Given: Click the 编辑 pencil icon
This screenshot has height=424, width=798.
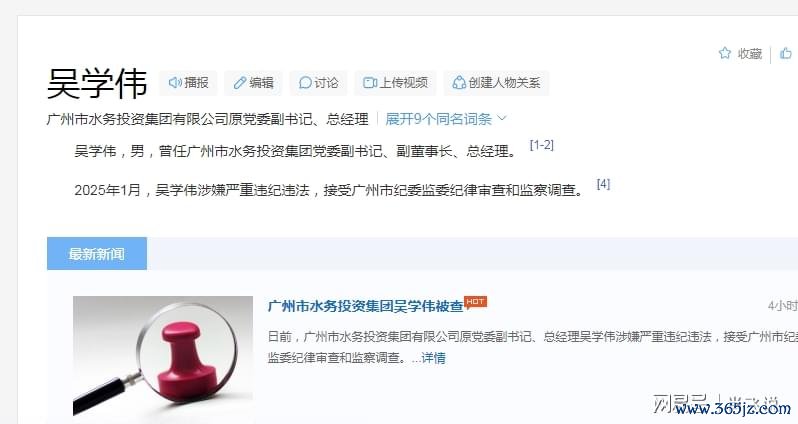Looking at the screenshot, I should [240, 83].
